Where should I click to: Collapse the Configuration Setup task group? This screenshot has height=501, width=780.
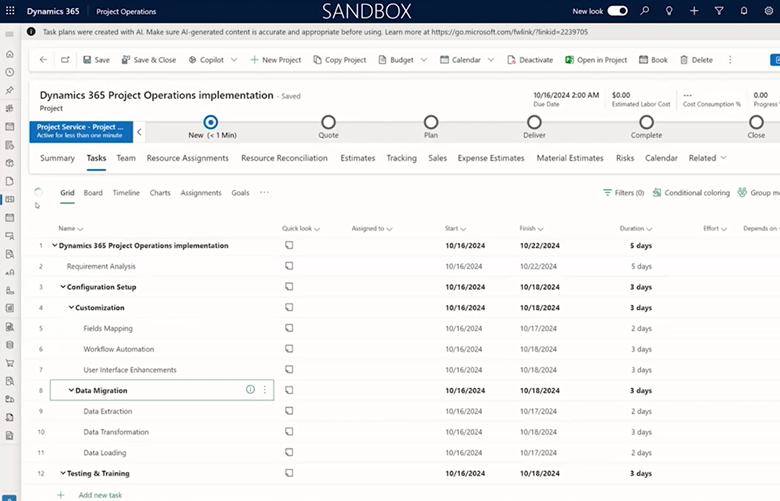[x=63, y=287]
